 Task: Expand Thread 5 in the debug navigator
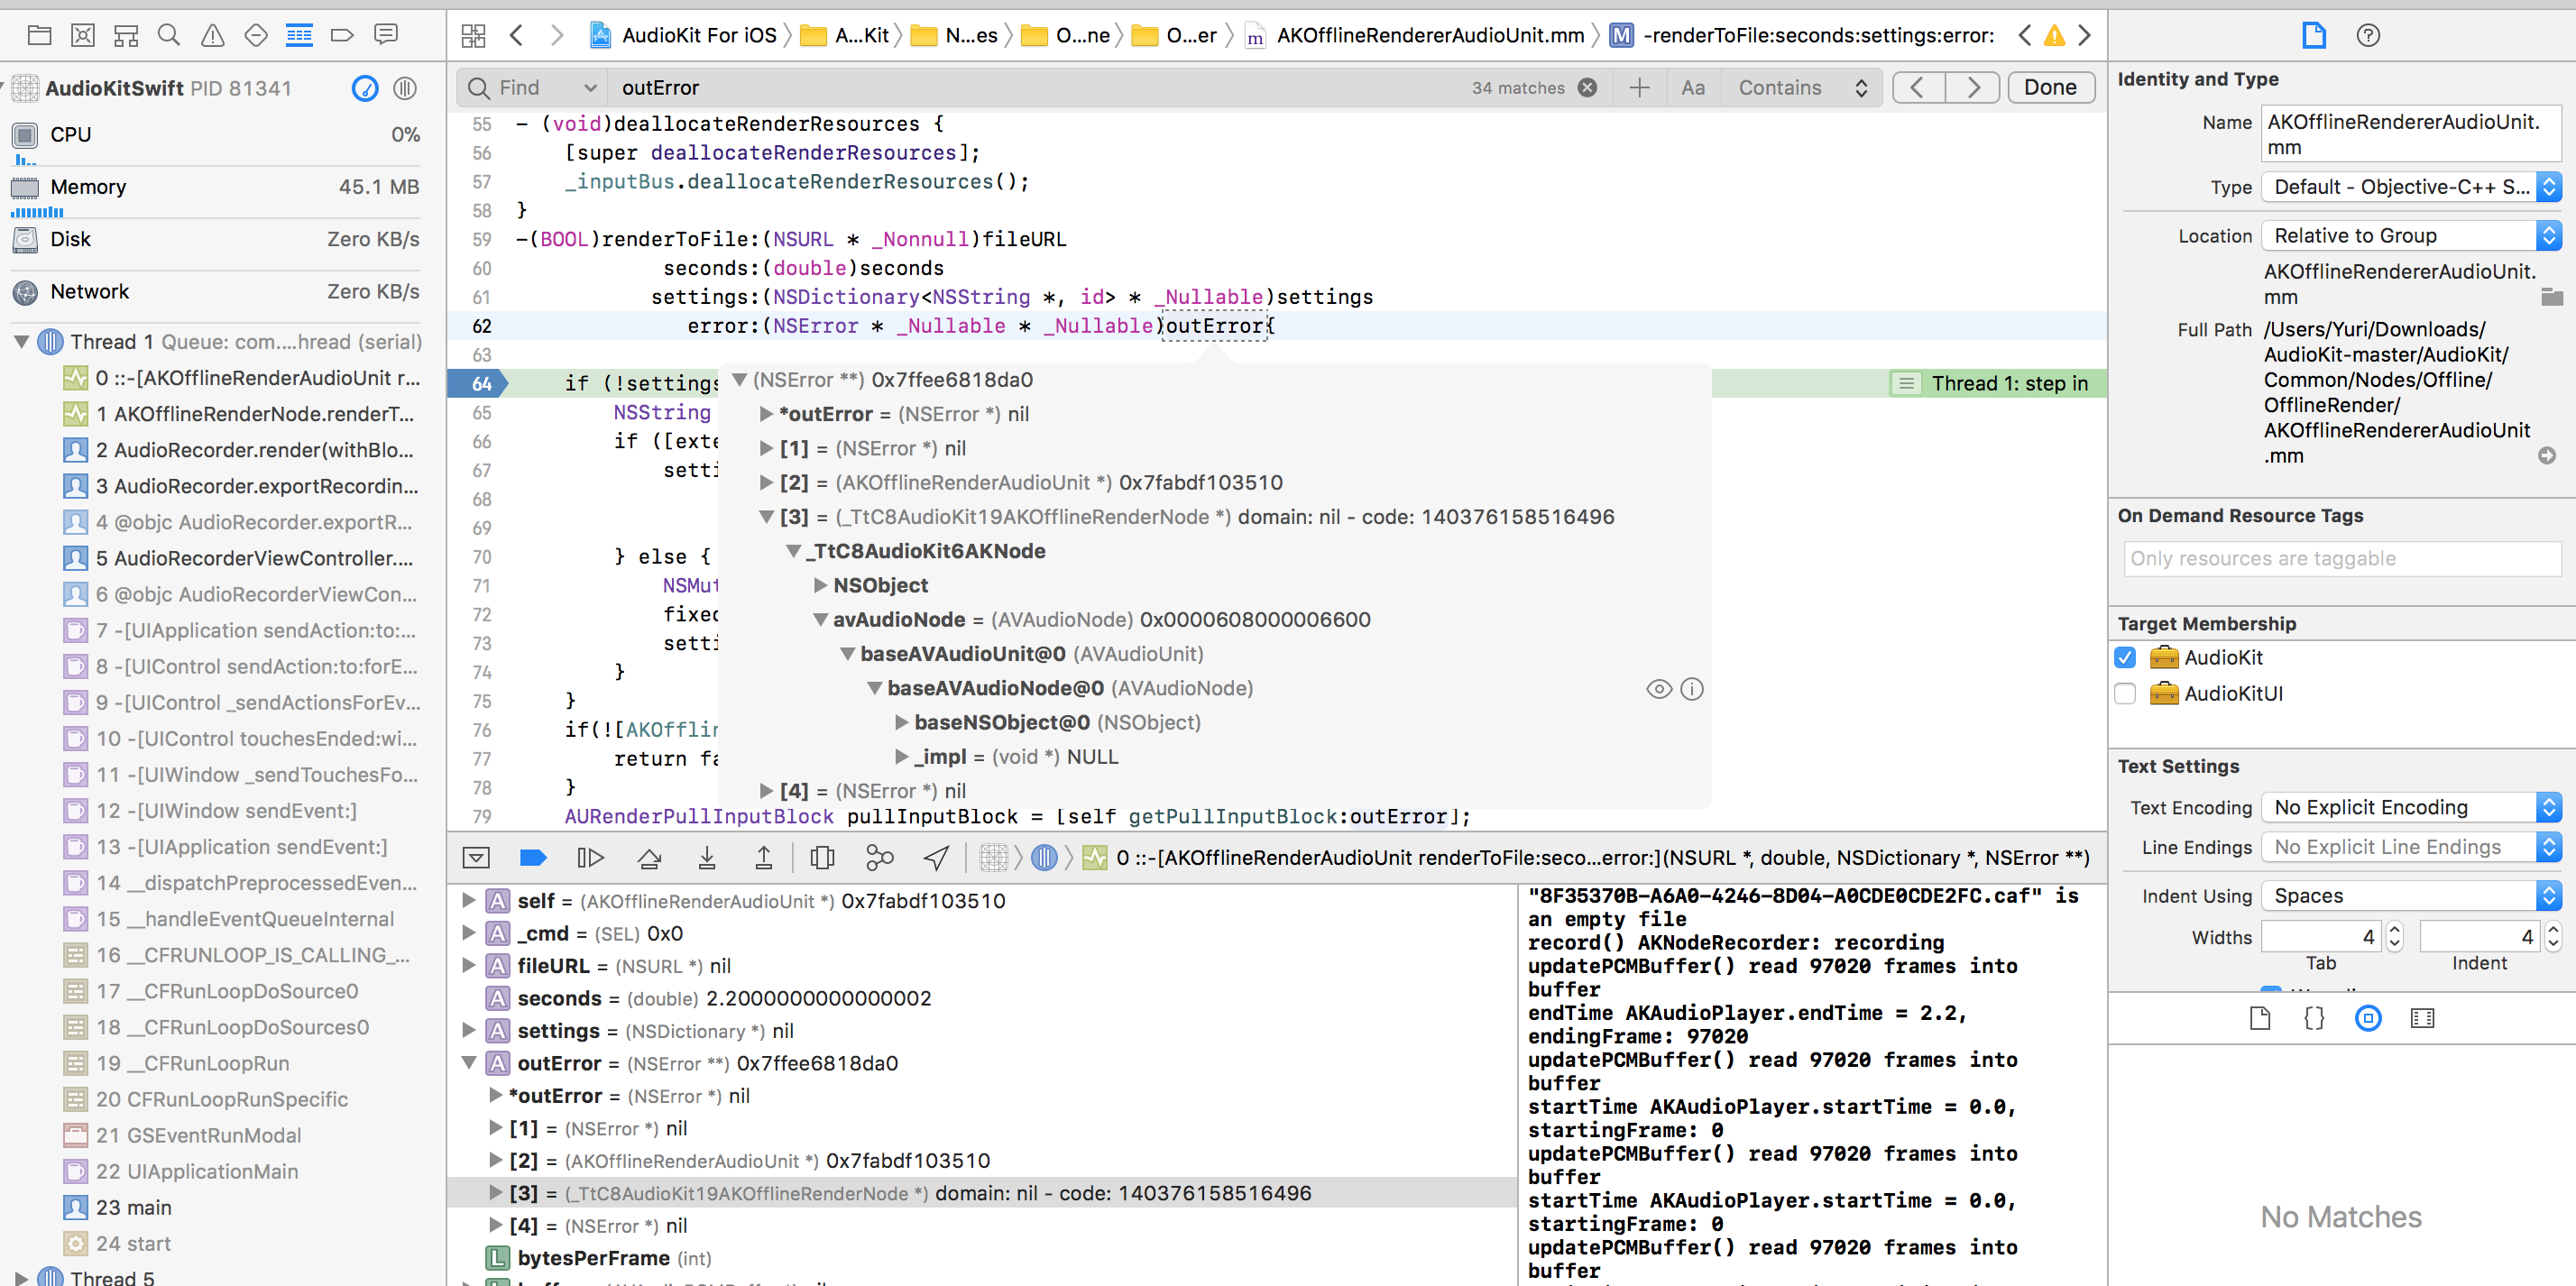[x=21, y=1277]
